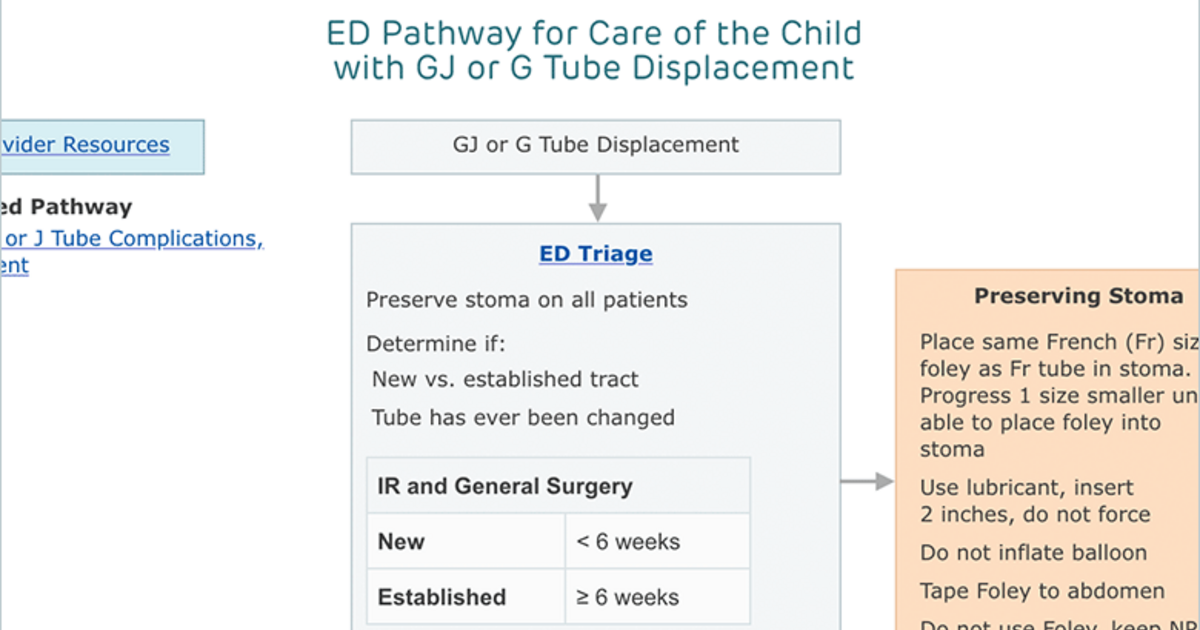Image resolution: width=1200 pixels, height=630 pixels.
Task: Open the ED Triage link
Action: point(595,254)
